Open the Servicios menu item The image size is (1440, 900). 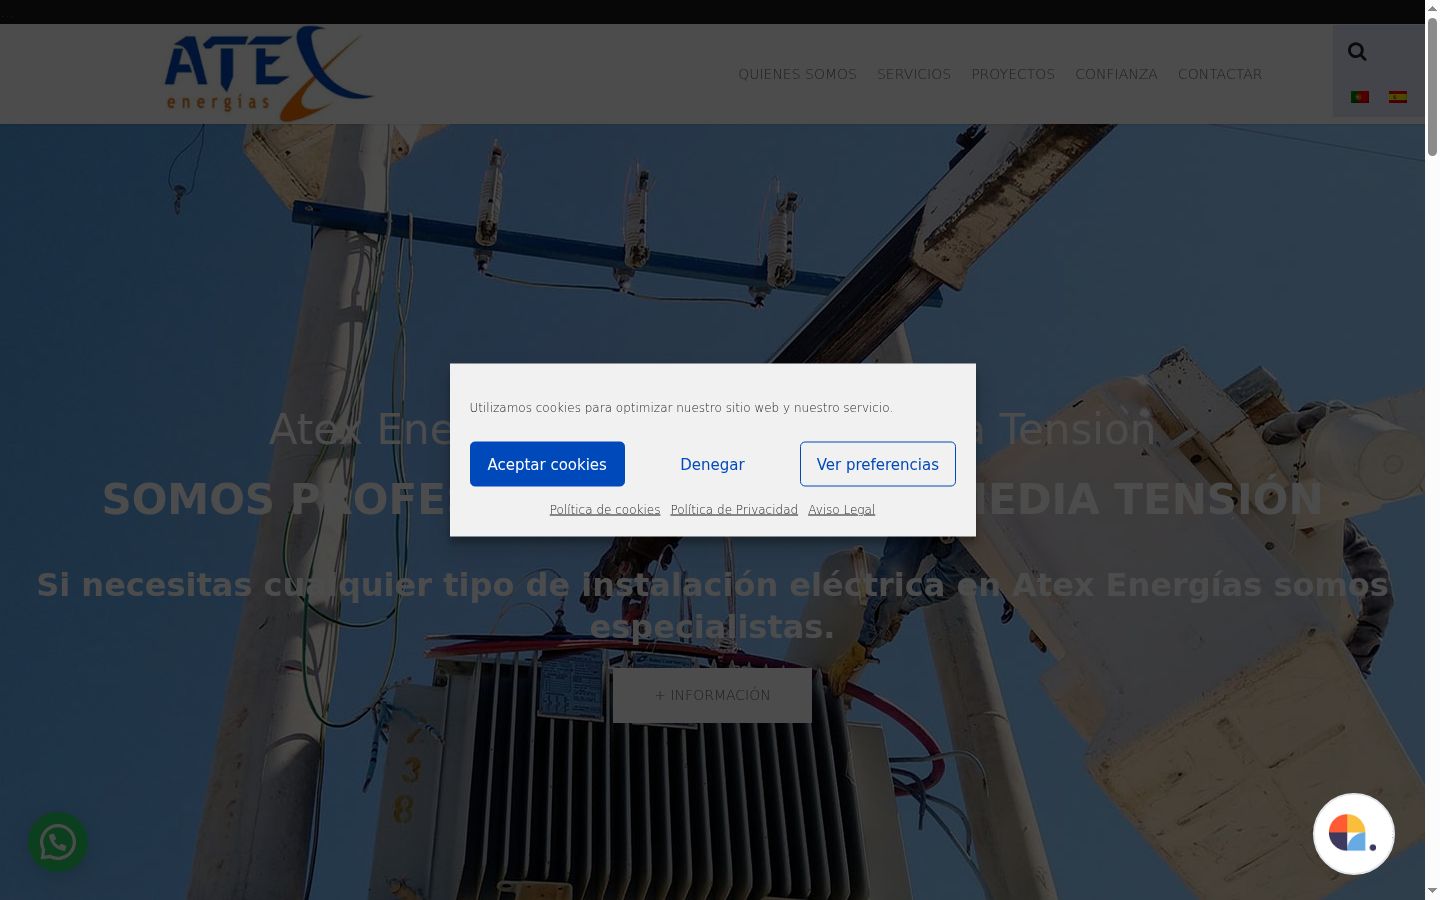(x=914, y=74)
